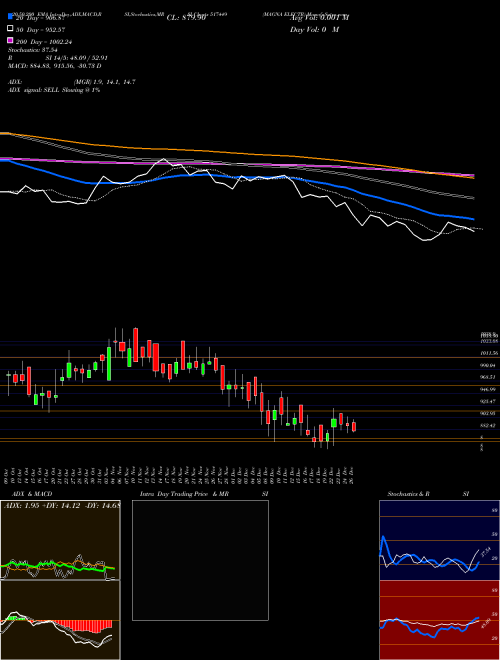Viewport: 500px width, 660px height.
Task: Click the empty Intra Day Trading Price panel
Action: 200,560
